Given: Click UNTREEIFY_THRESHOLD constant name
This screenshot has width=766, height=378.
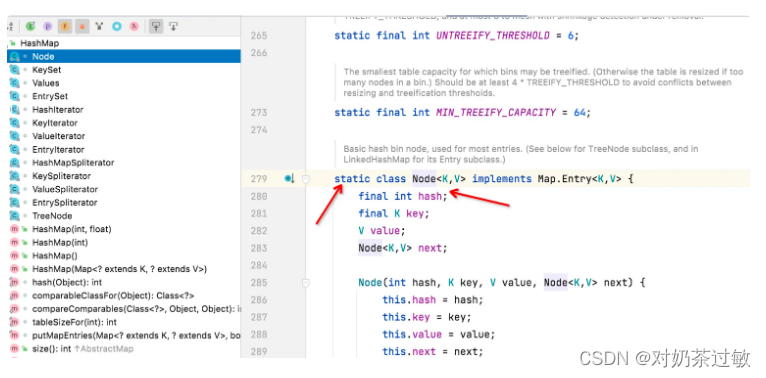Looking at the screenshot, I should coord(492,36).
